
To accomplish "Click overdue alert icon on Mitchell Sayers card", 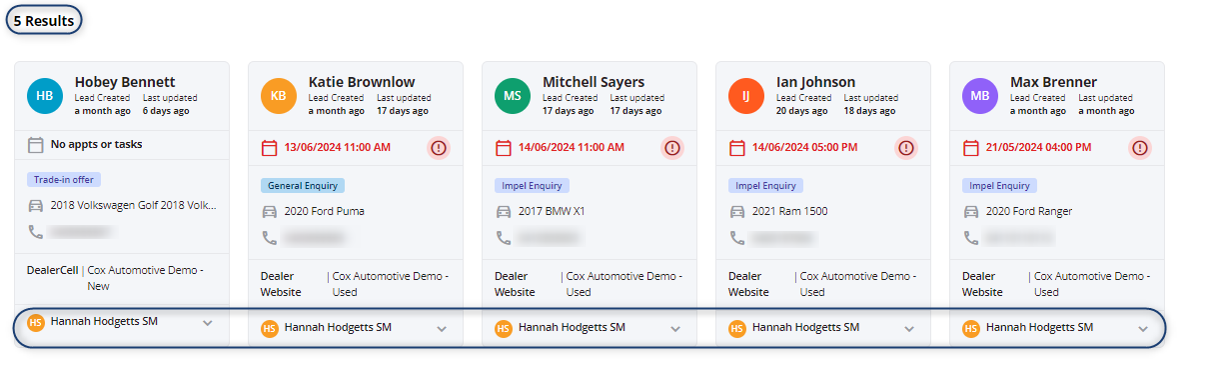I will [672, 148].
